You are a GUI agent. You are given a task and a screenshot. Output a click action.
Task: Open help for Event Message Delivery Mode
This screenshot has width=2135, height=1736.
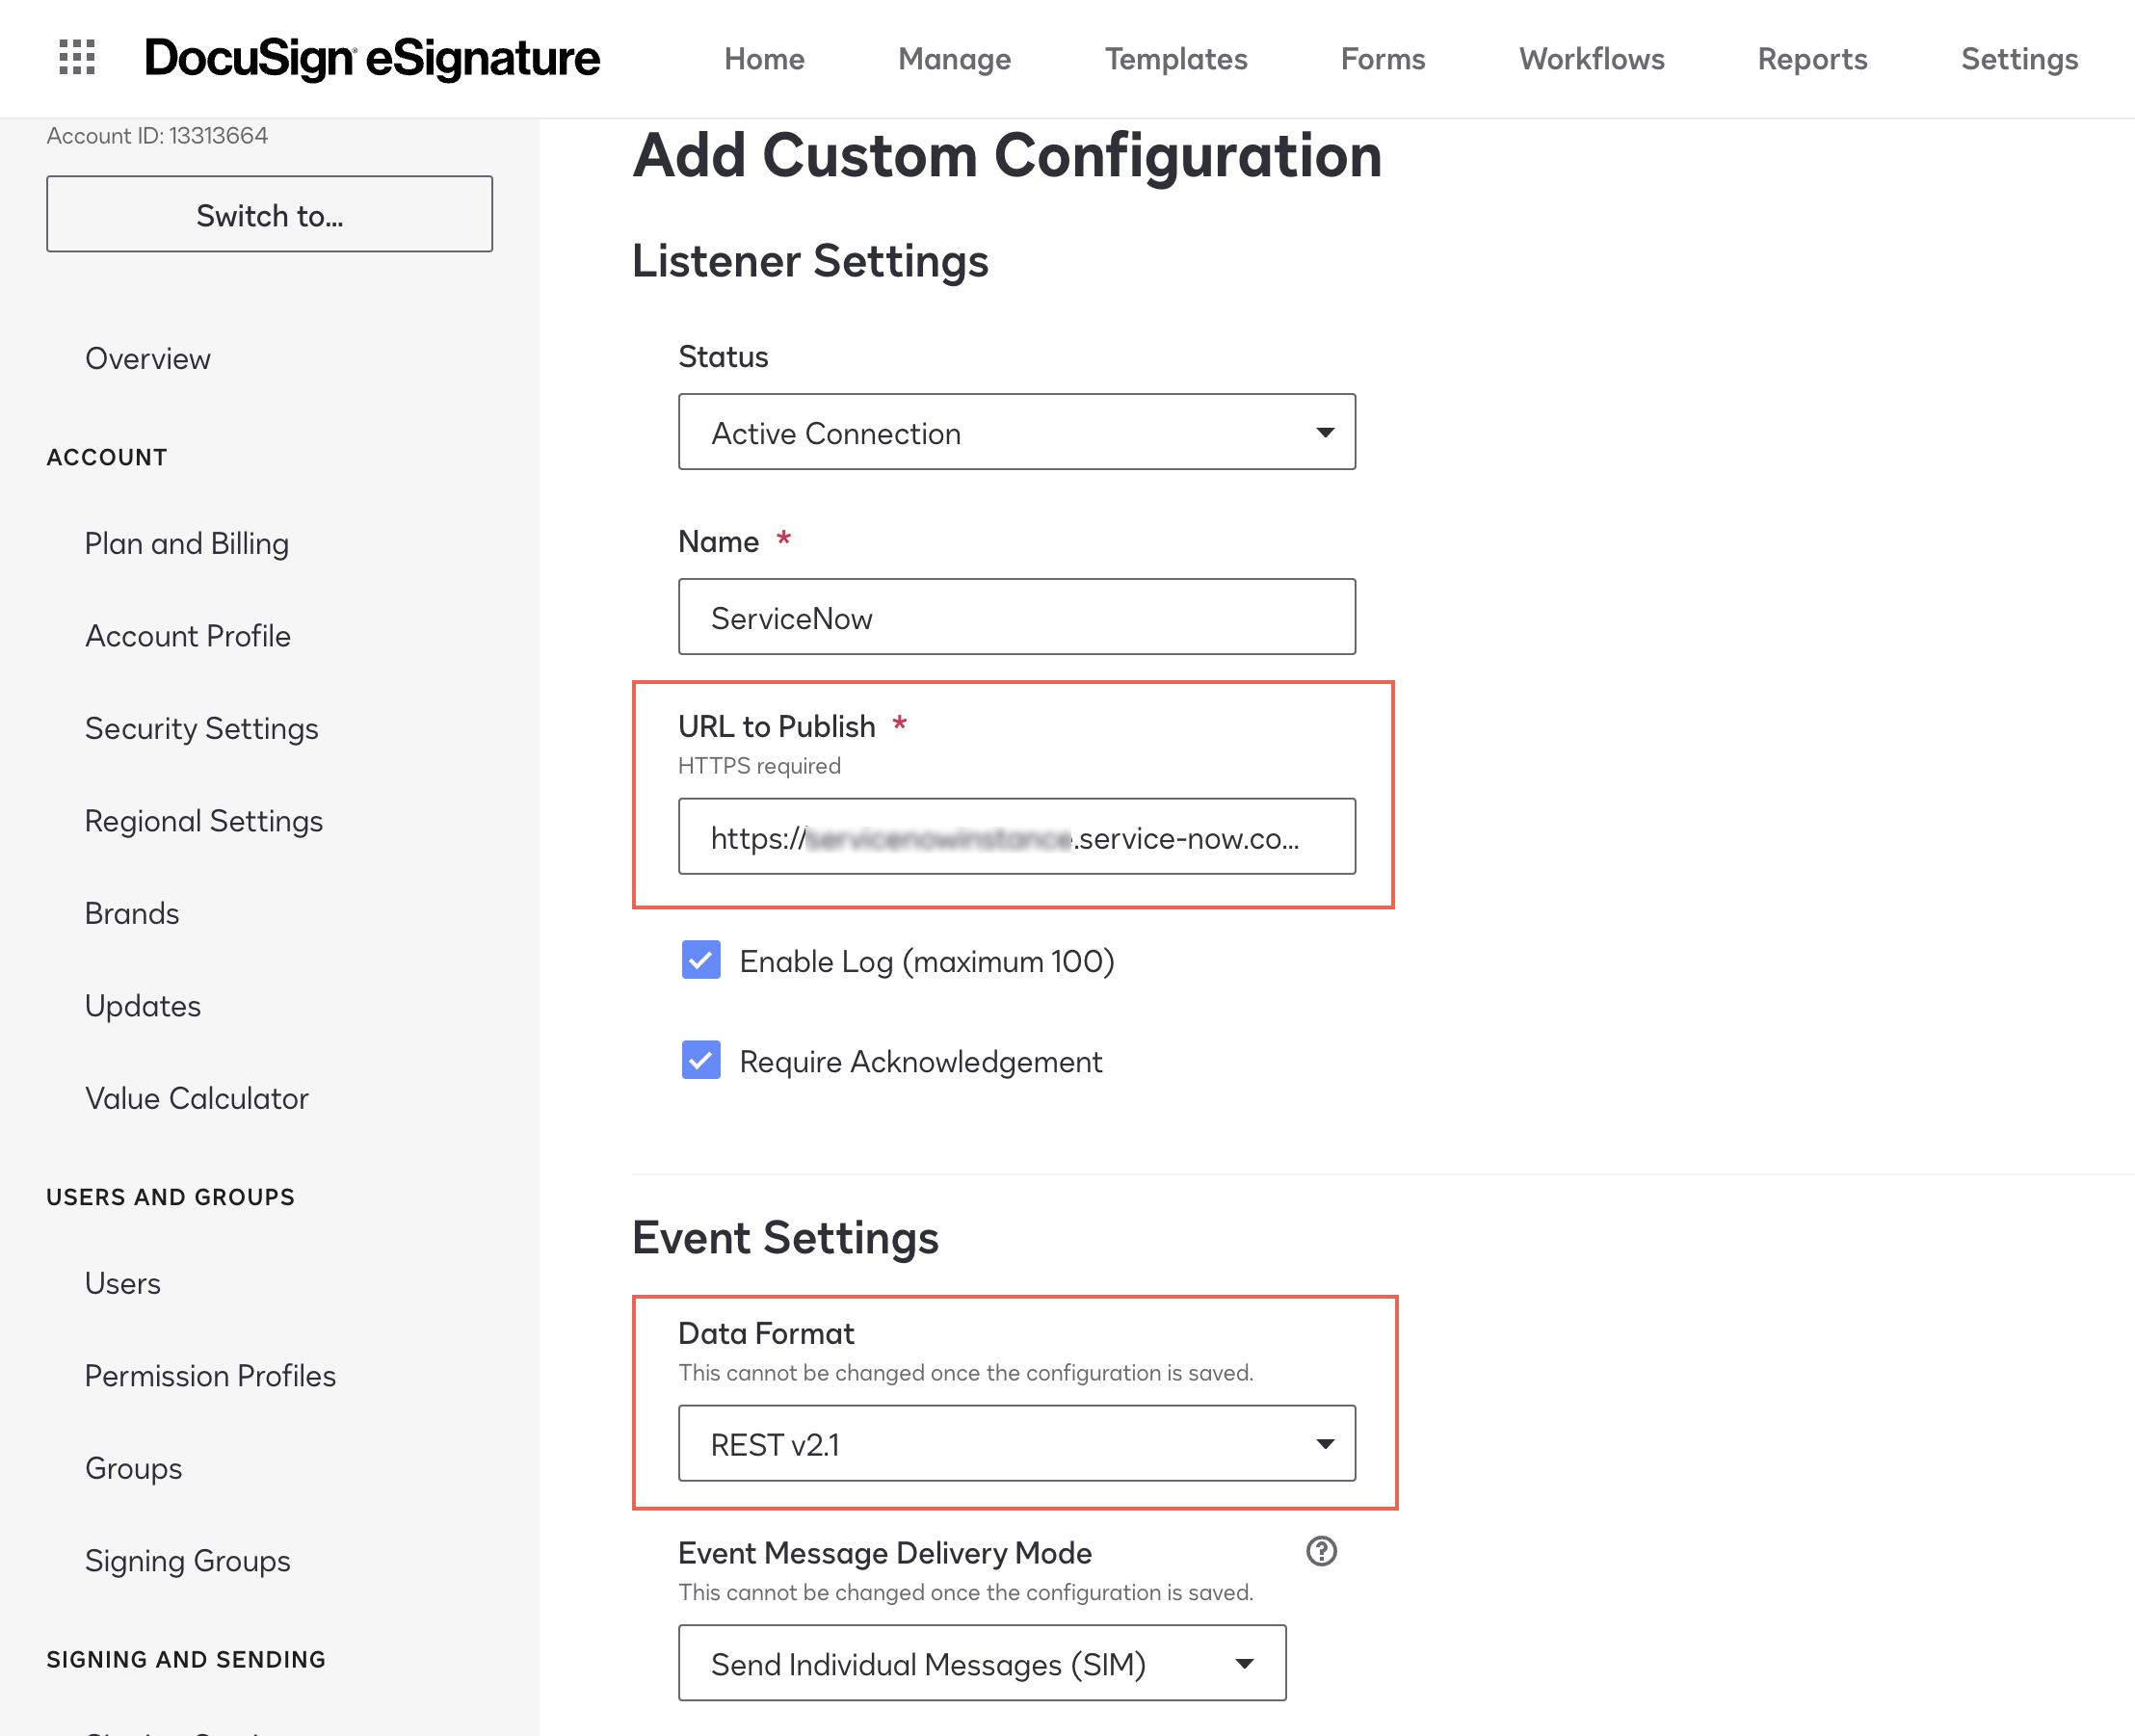pos(1321,1551)
